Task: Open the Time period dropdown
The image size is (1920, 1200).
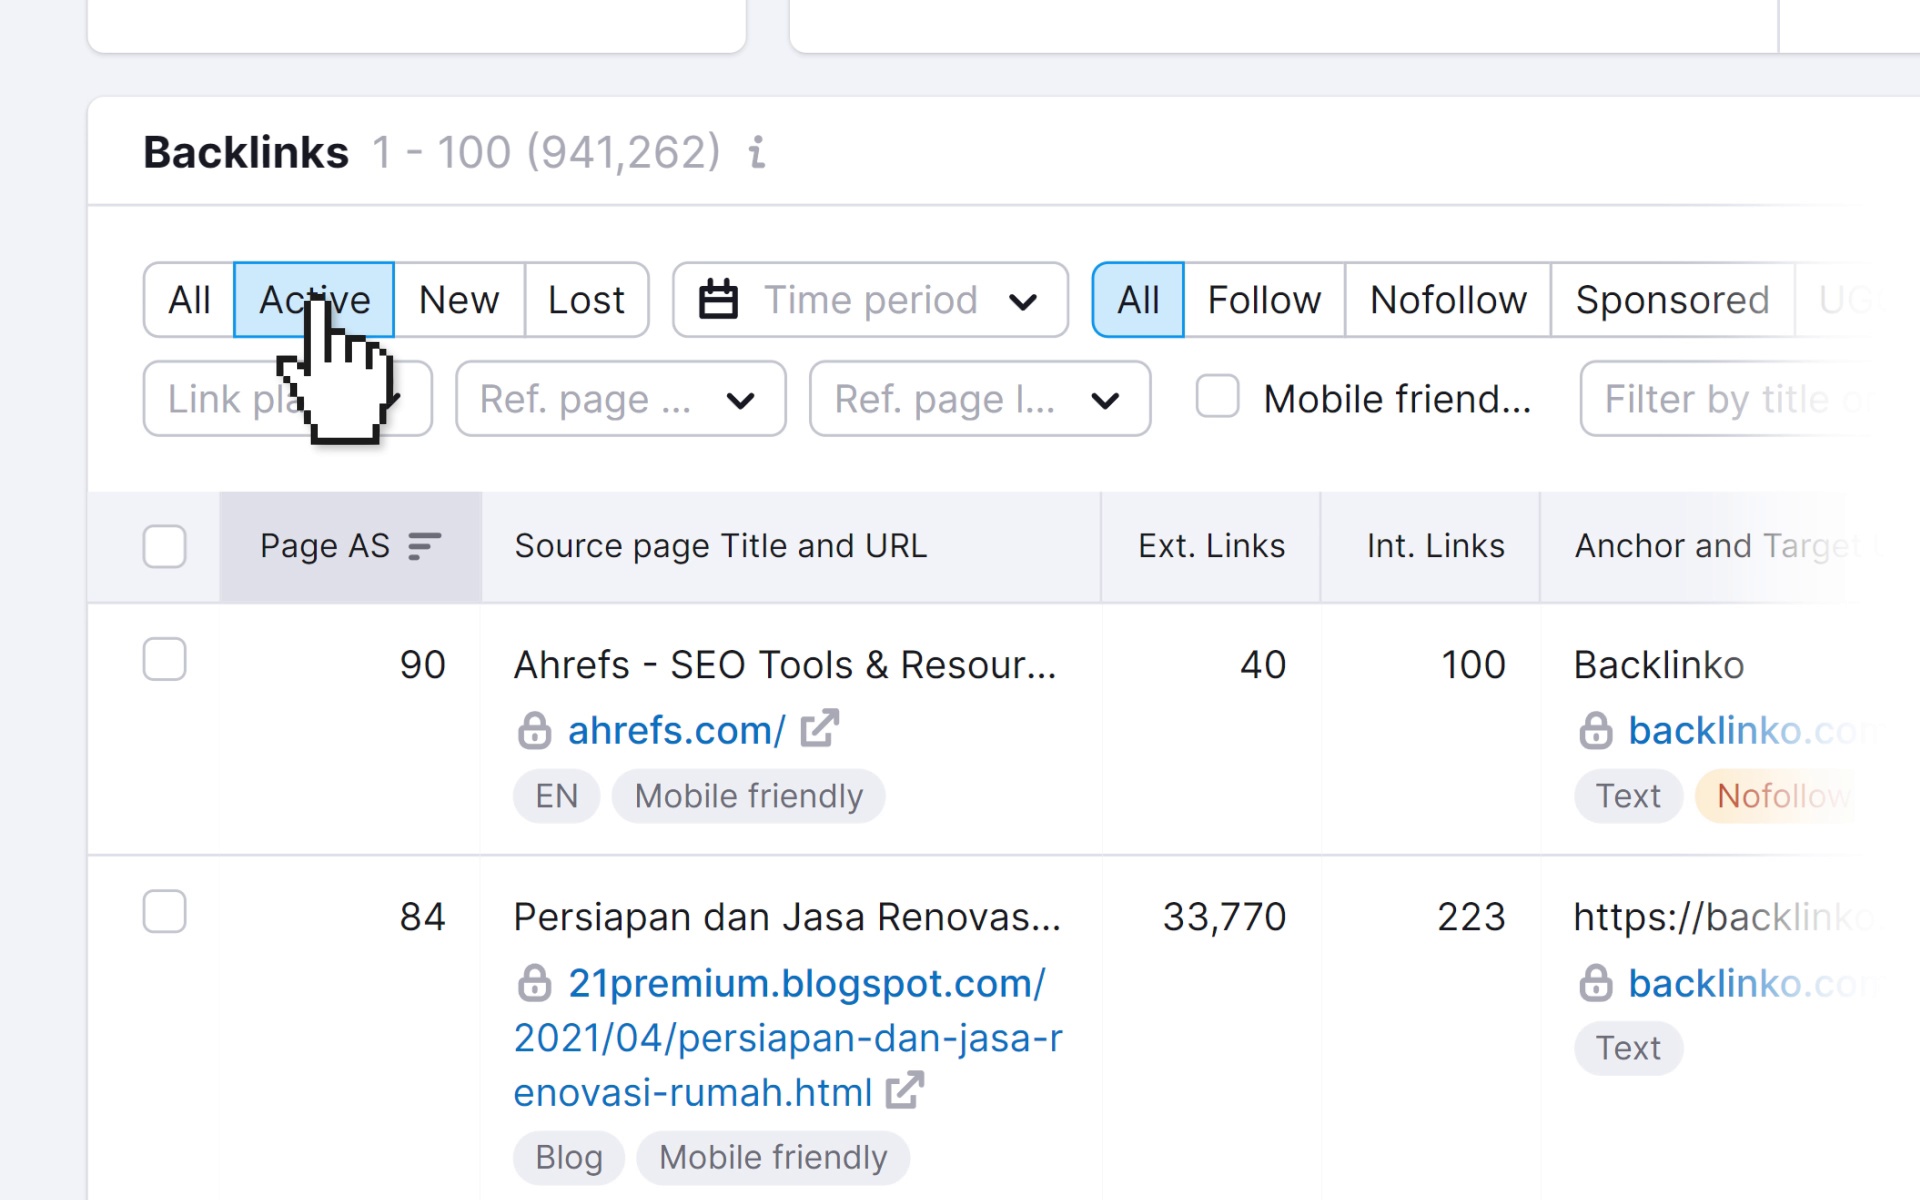Action: [x=870, y=300]
